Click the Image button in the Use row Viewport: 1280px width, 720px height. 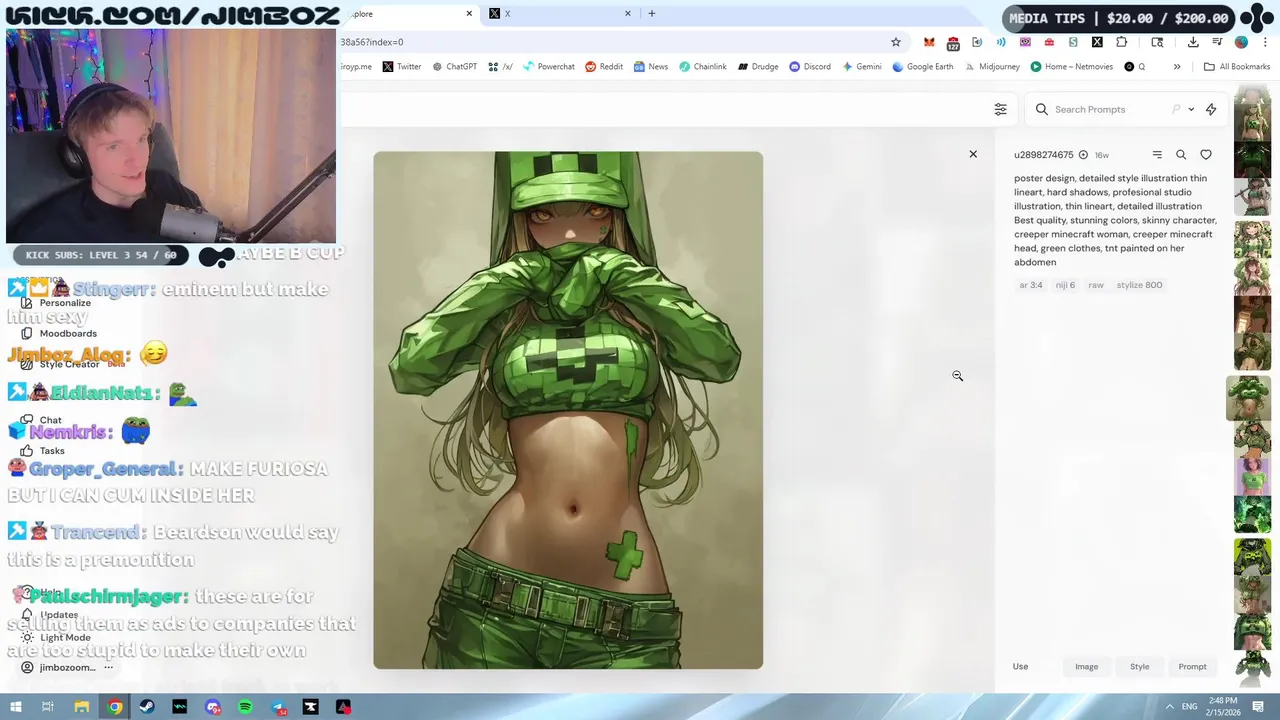(1086, 667)
